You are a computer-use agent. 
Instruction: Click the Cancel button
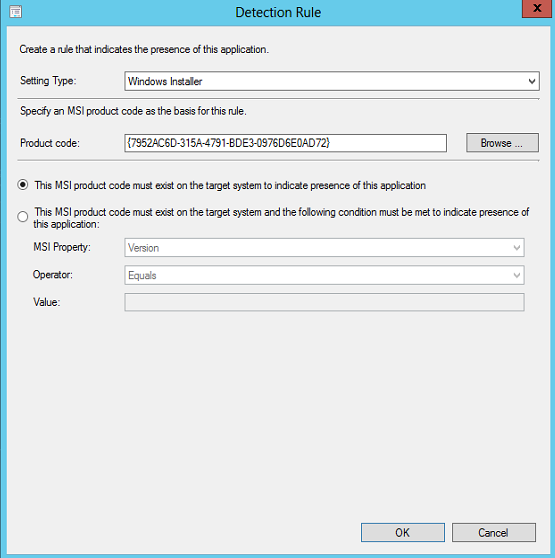[493, 532]
